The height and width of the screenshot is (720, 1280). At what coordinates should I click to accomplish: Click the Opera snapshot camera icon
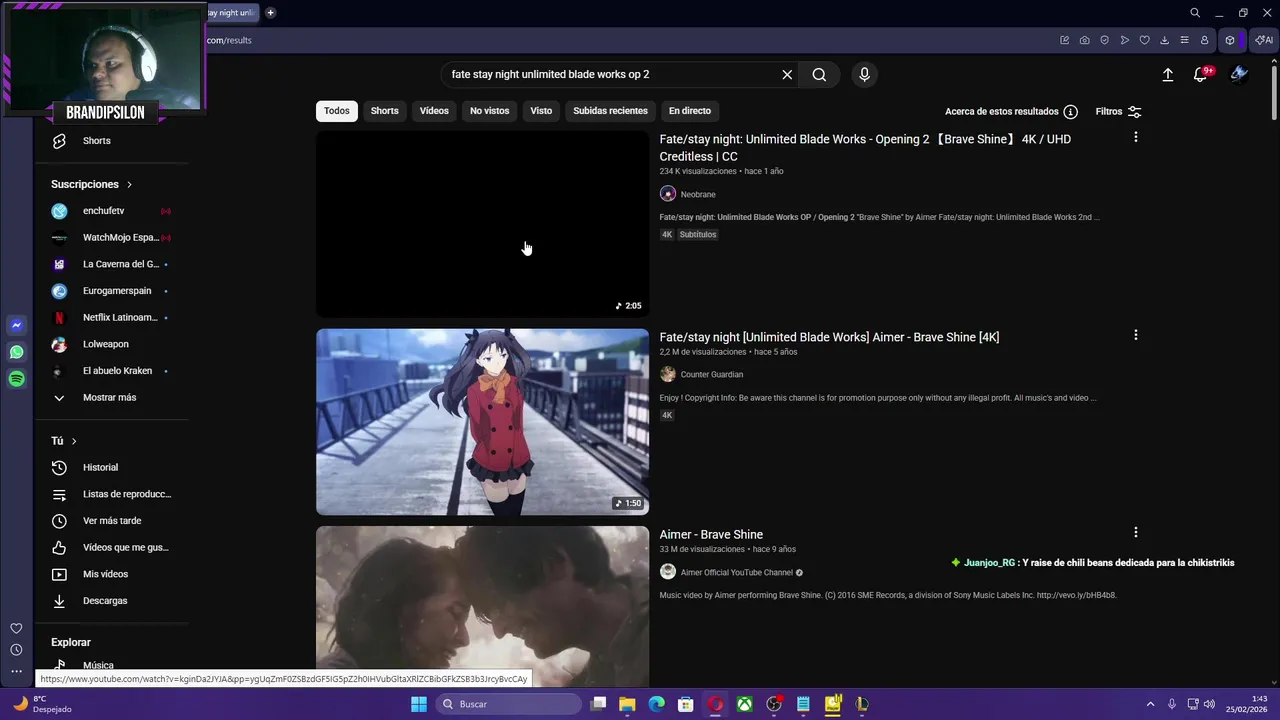[1084, 40]
